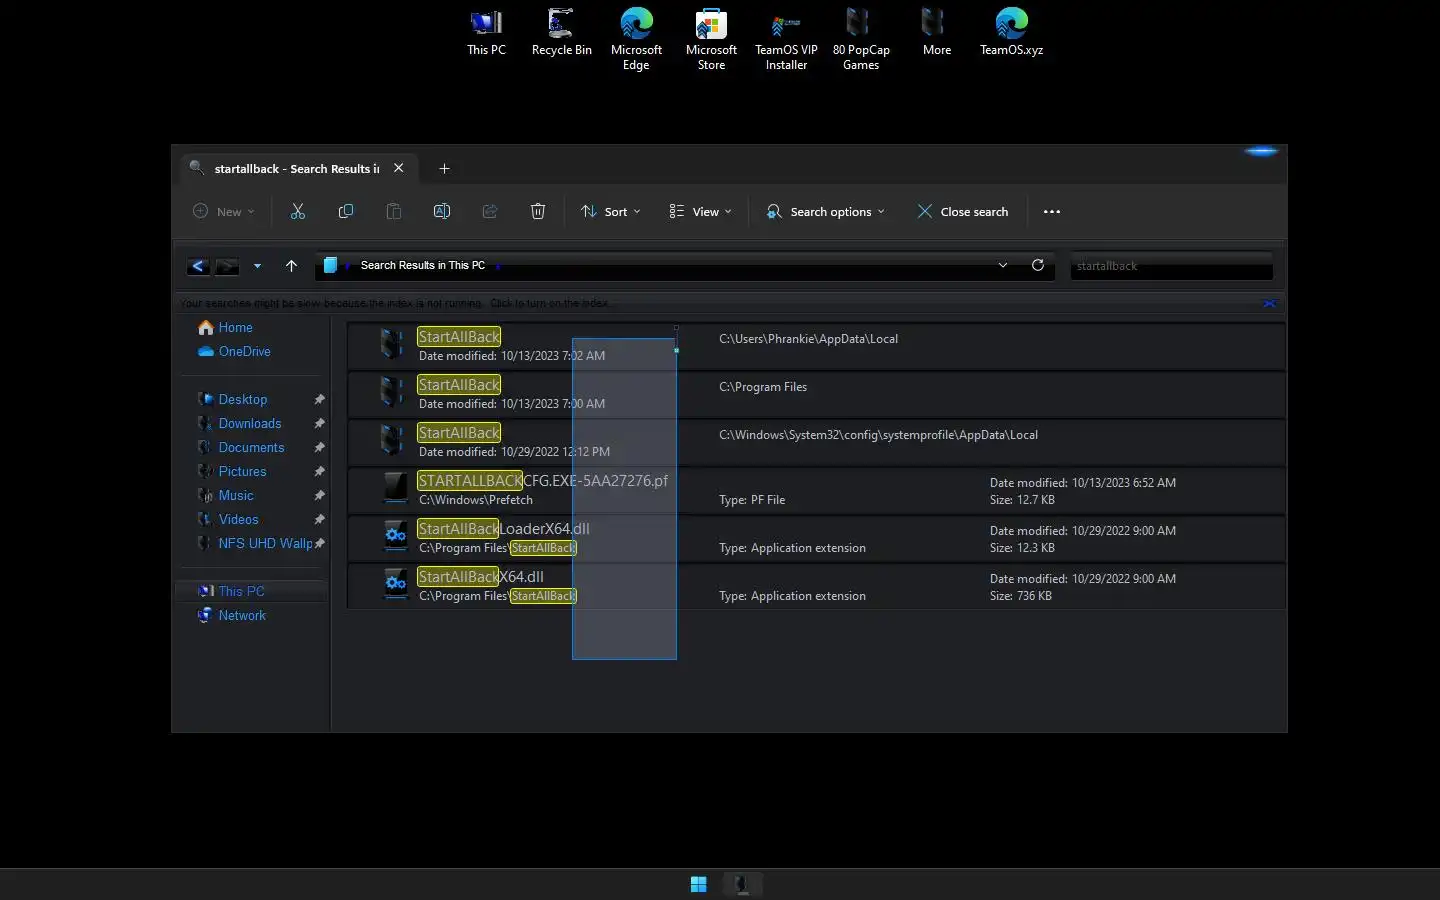Viewport: 1440px width, 900px height.
Task: Click File Explorer in the taskbar
Action: coord(741,884)
